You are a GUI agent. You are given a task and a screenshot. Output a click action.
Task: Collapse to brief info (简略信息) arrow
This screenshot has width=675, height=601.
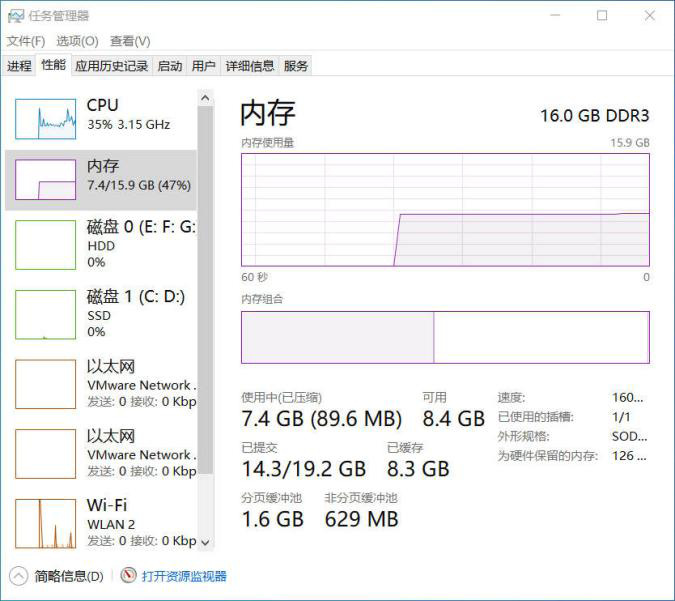coord(18,576)
